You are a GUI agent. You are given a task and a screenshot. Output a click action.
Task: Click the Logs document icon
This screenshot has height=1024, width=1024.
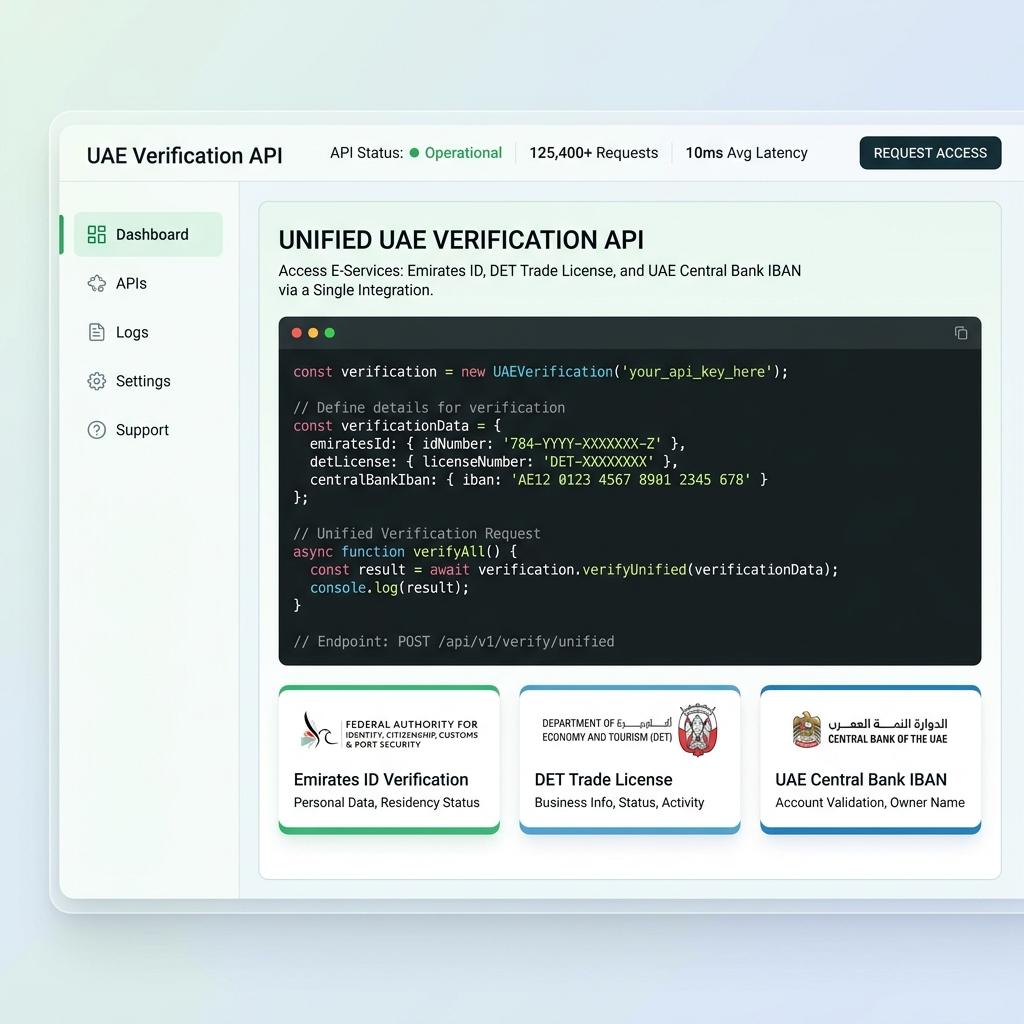97,332
